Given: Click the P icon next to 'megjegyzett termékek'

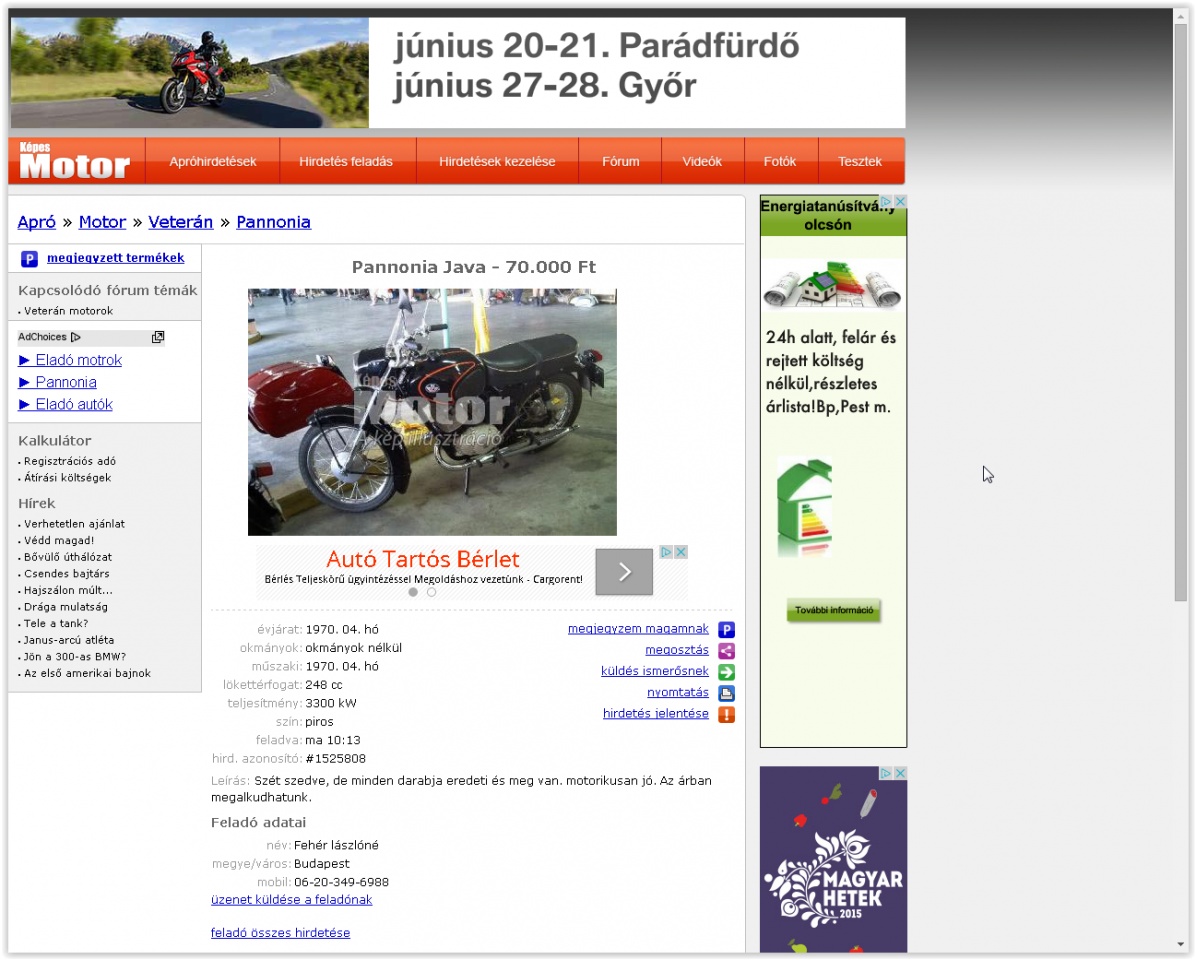Looking at the screenshot, I should (x=29, y=259).
